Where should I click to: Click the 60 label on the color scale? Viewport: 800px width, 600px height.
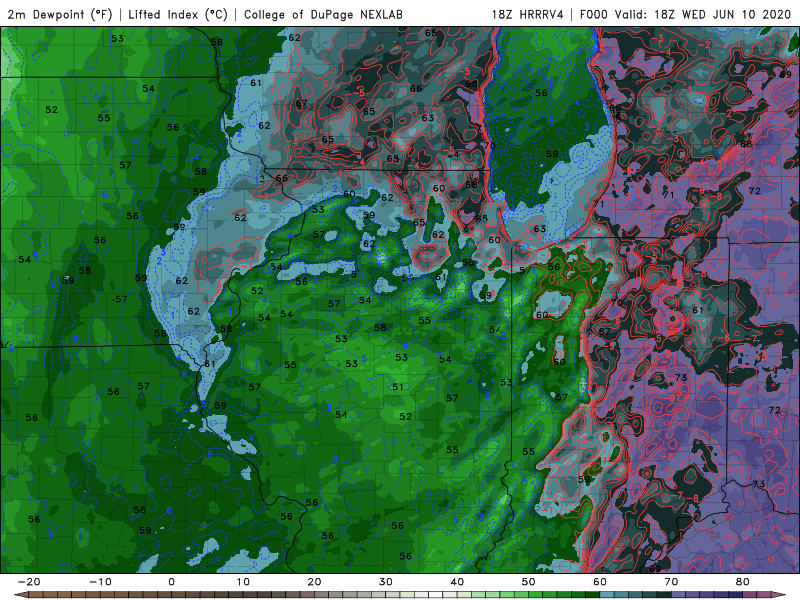click(x=600, y=582)
